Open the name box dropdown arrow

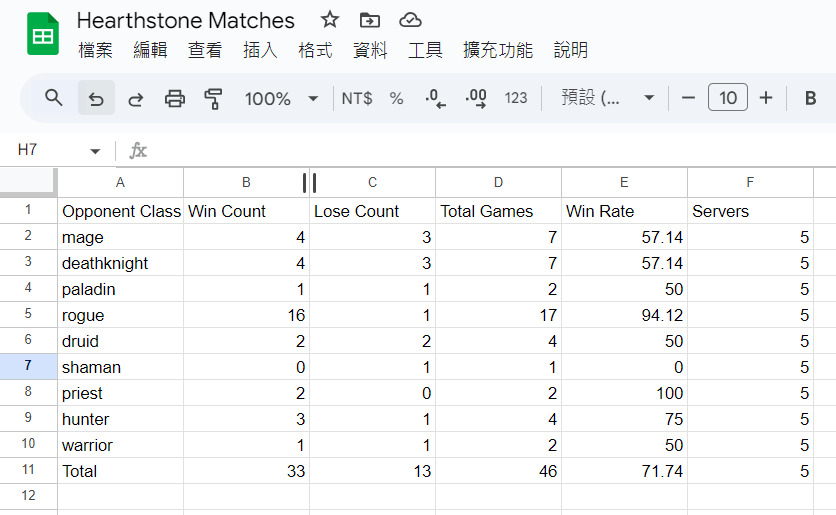pos(95,151)
